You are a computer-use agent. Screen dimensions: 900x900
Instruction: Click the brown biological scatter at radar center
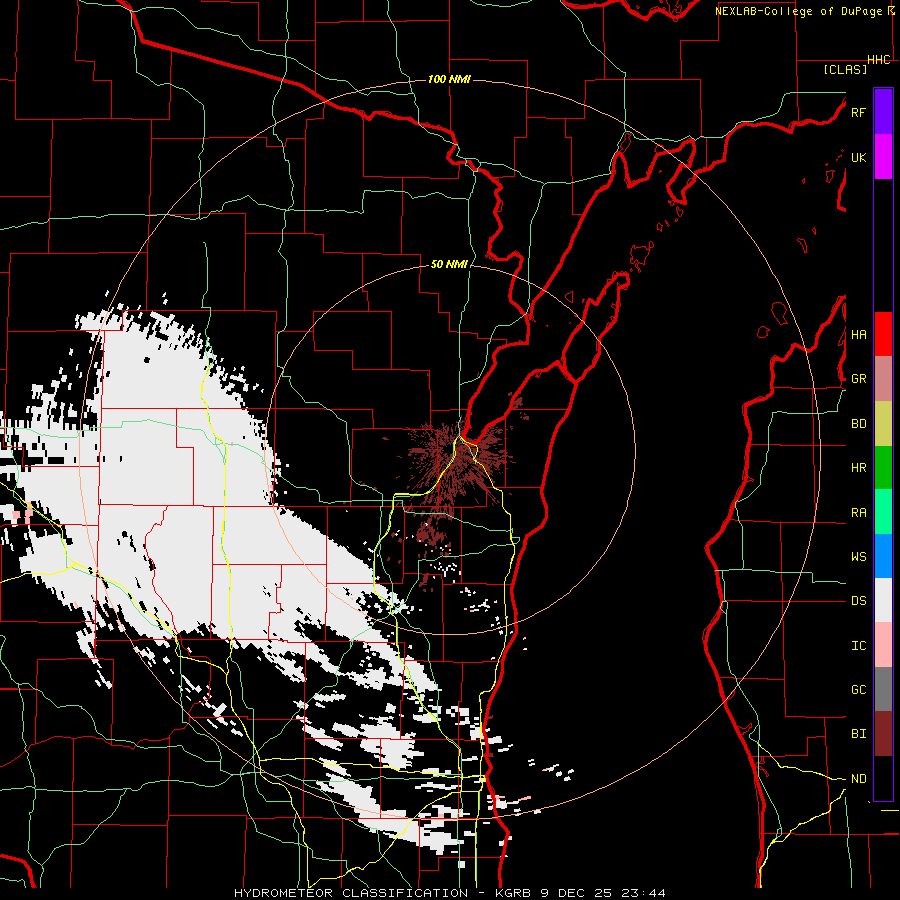tap(456, 465)
